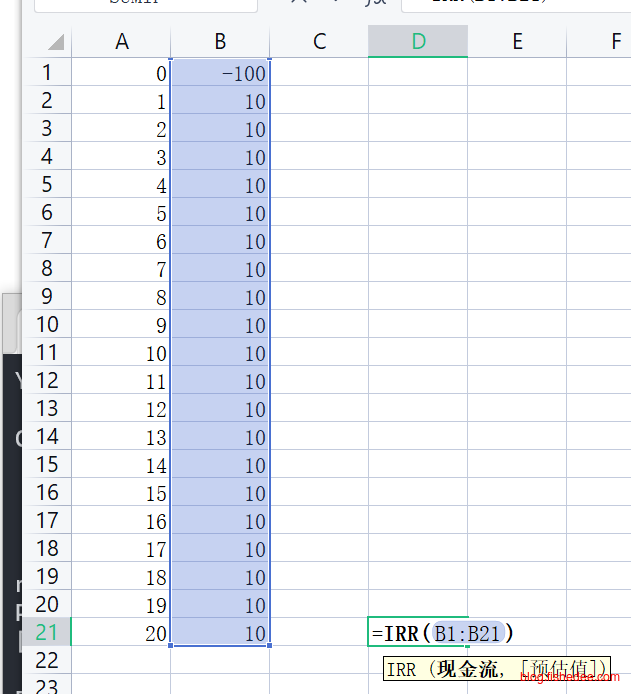Image resolution: width=631 pixels, height=694 pixels.
Task: Select row 10 header
Action: click(x=47, y=325)
